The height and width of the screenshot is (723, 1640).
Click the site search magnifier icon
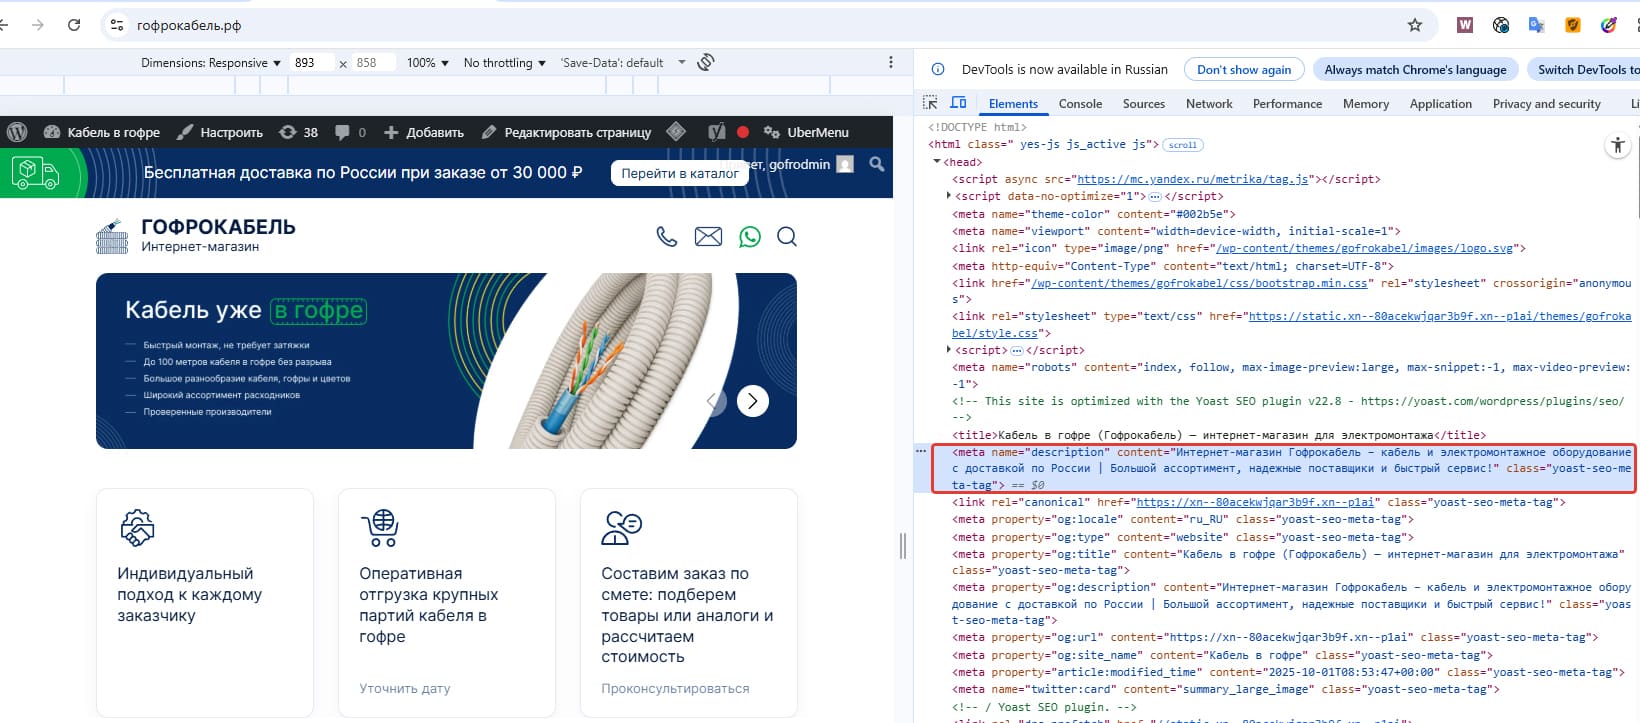point(787,237)
